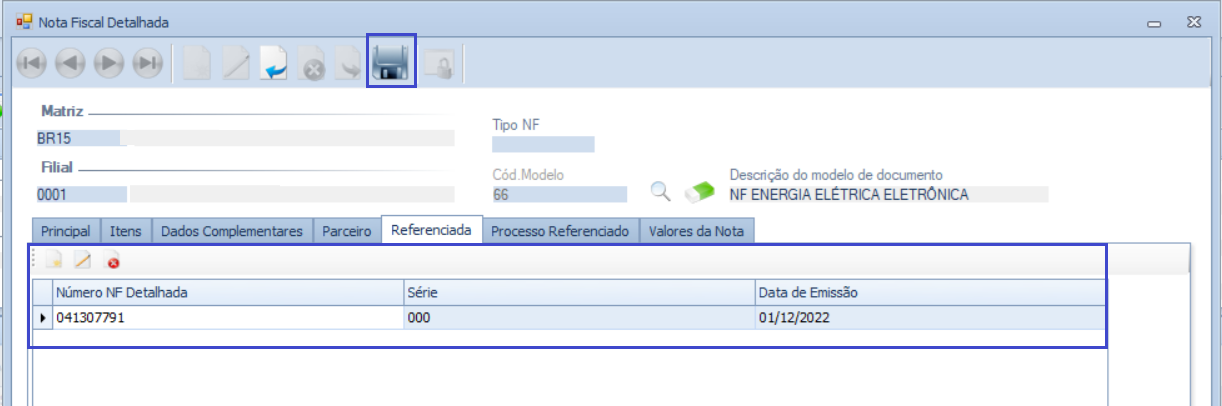The height and width of the screenshot is (406, 1222).
Task: Click the greyed delete X toolbar icon
Action: pos(312,65)
